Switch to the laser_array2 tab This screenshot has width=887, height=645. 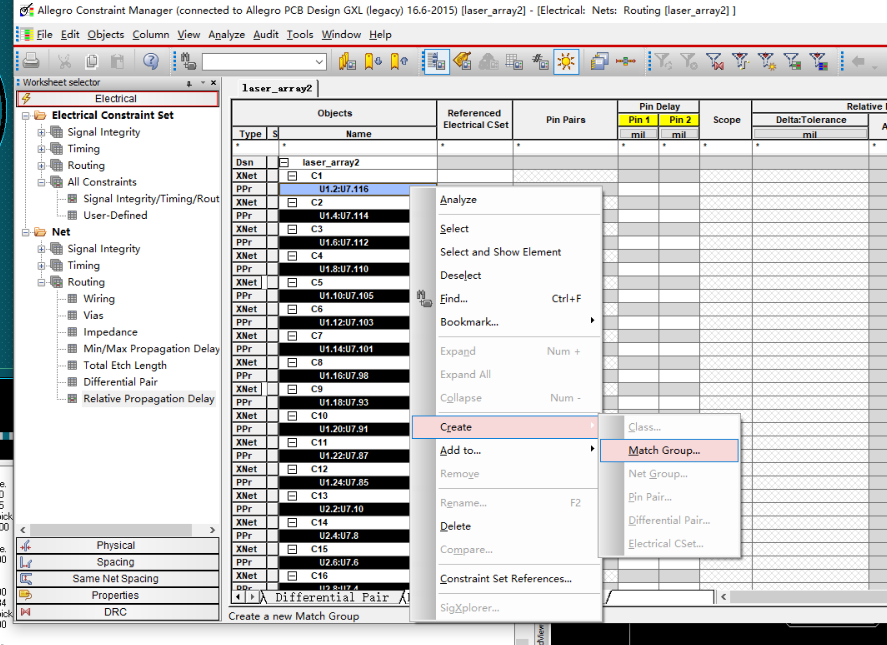pos(277,88)
